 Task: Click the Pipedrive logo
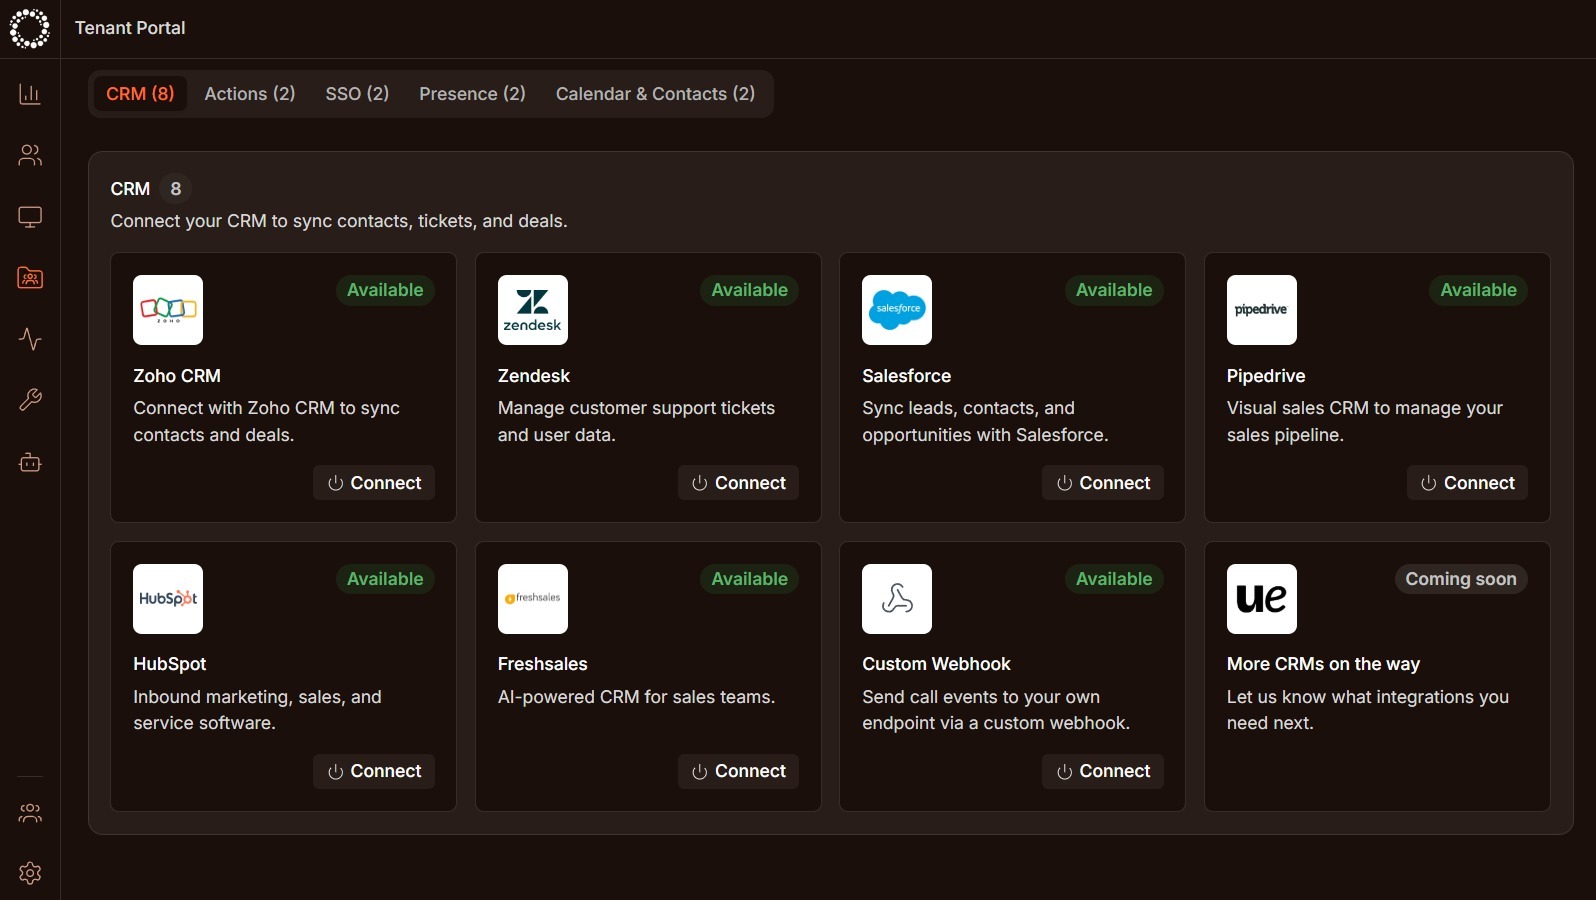pos(1262,310)
